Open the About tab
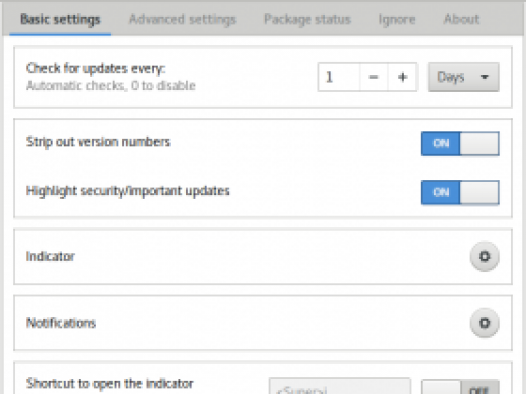Viewport: 526px width, 394px height. point(462,19)
